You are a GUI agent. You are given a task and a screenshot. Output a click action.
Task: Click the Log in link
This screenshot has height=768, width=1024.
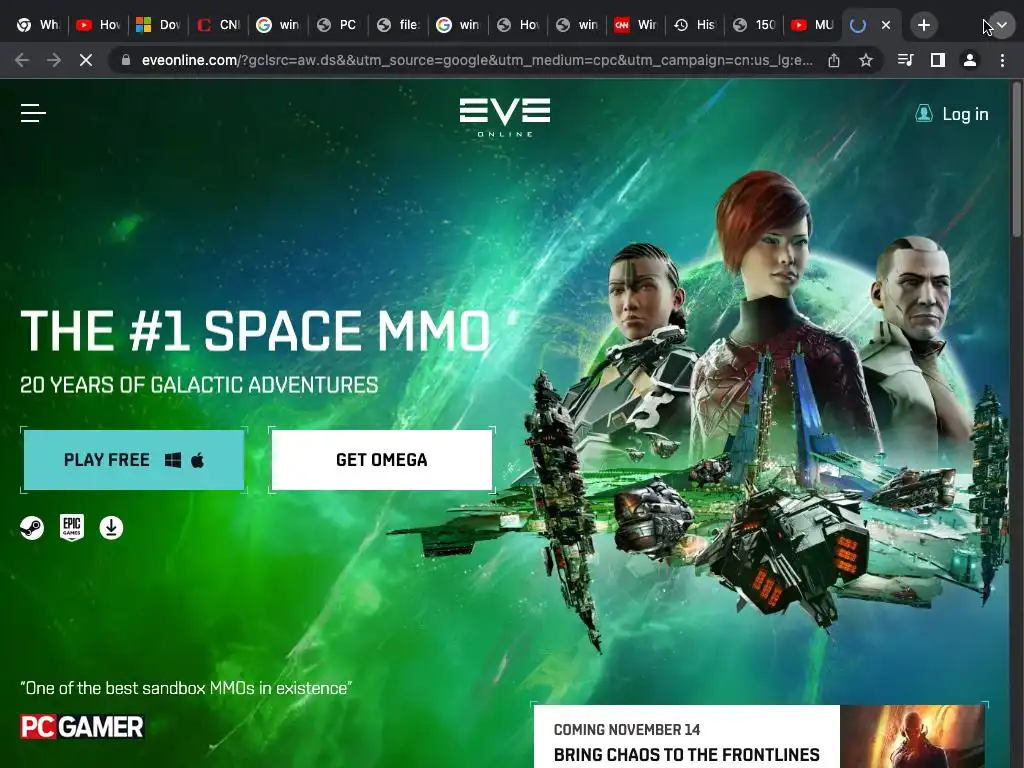coord(952,114)
